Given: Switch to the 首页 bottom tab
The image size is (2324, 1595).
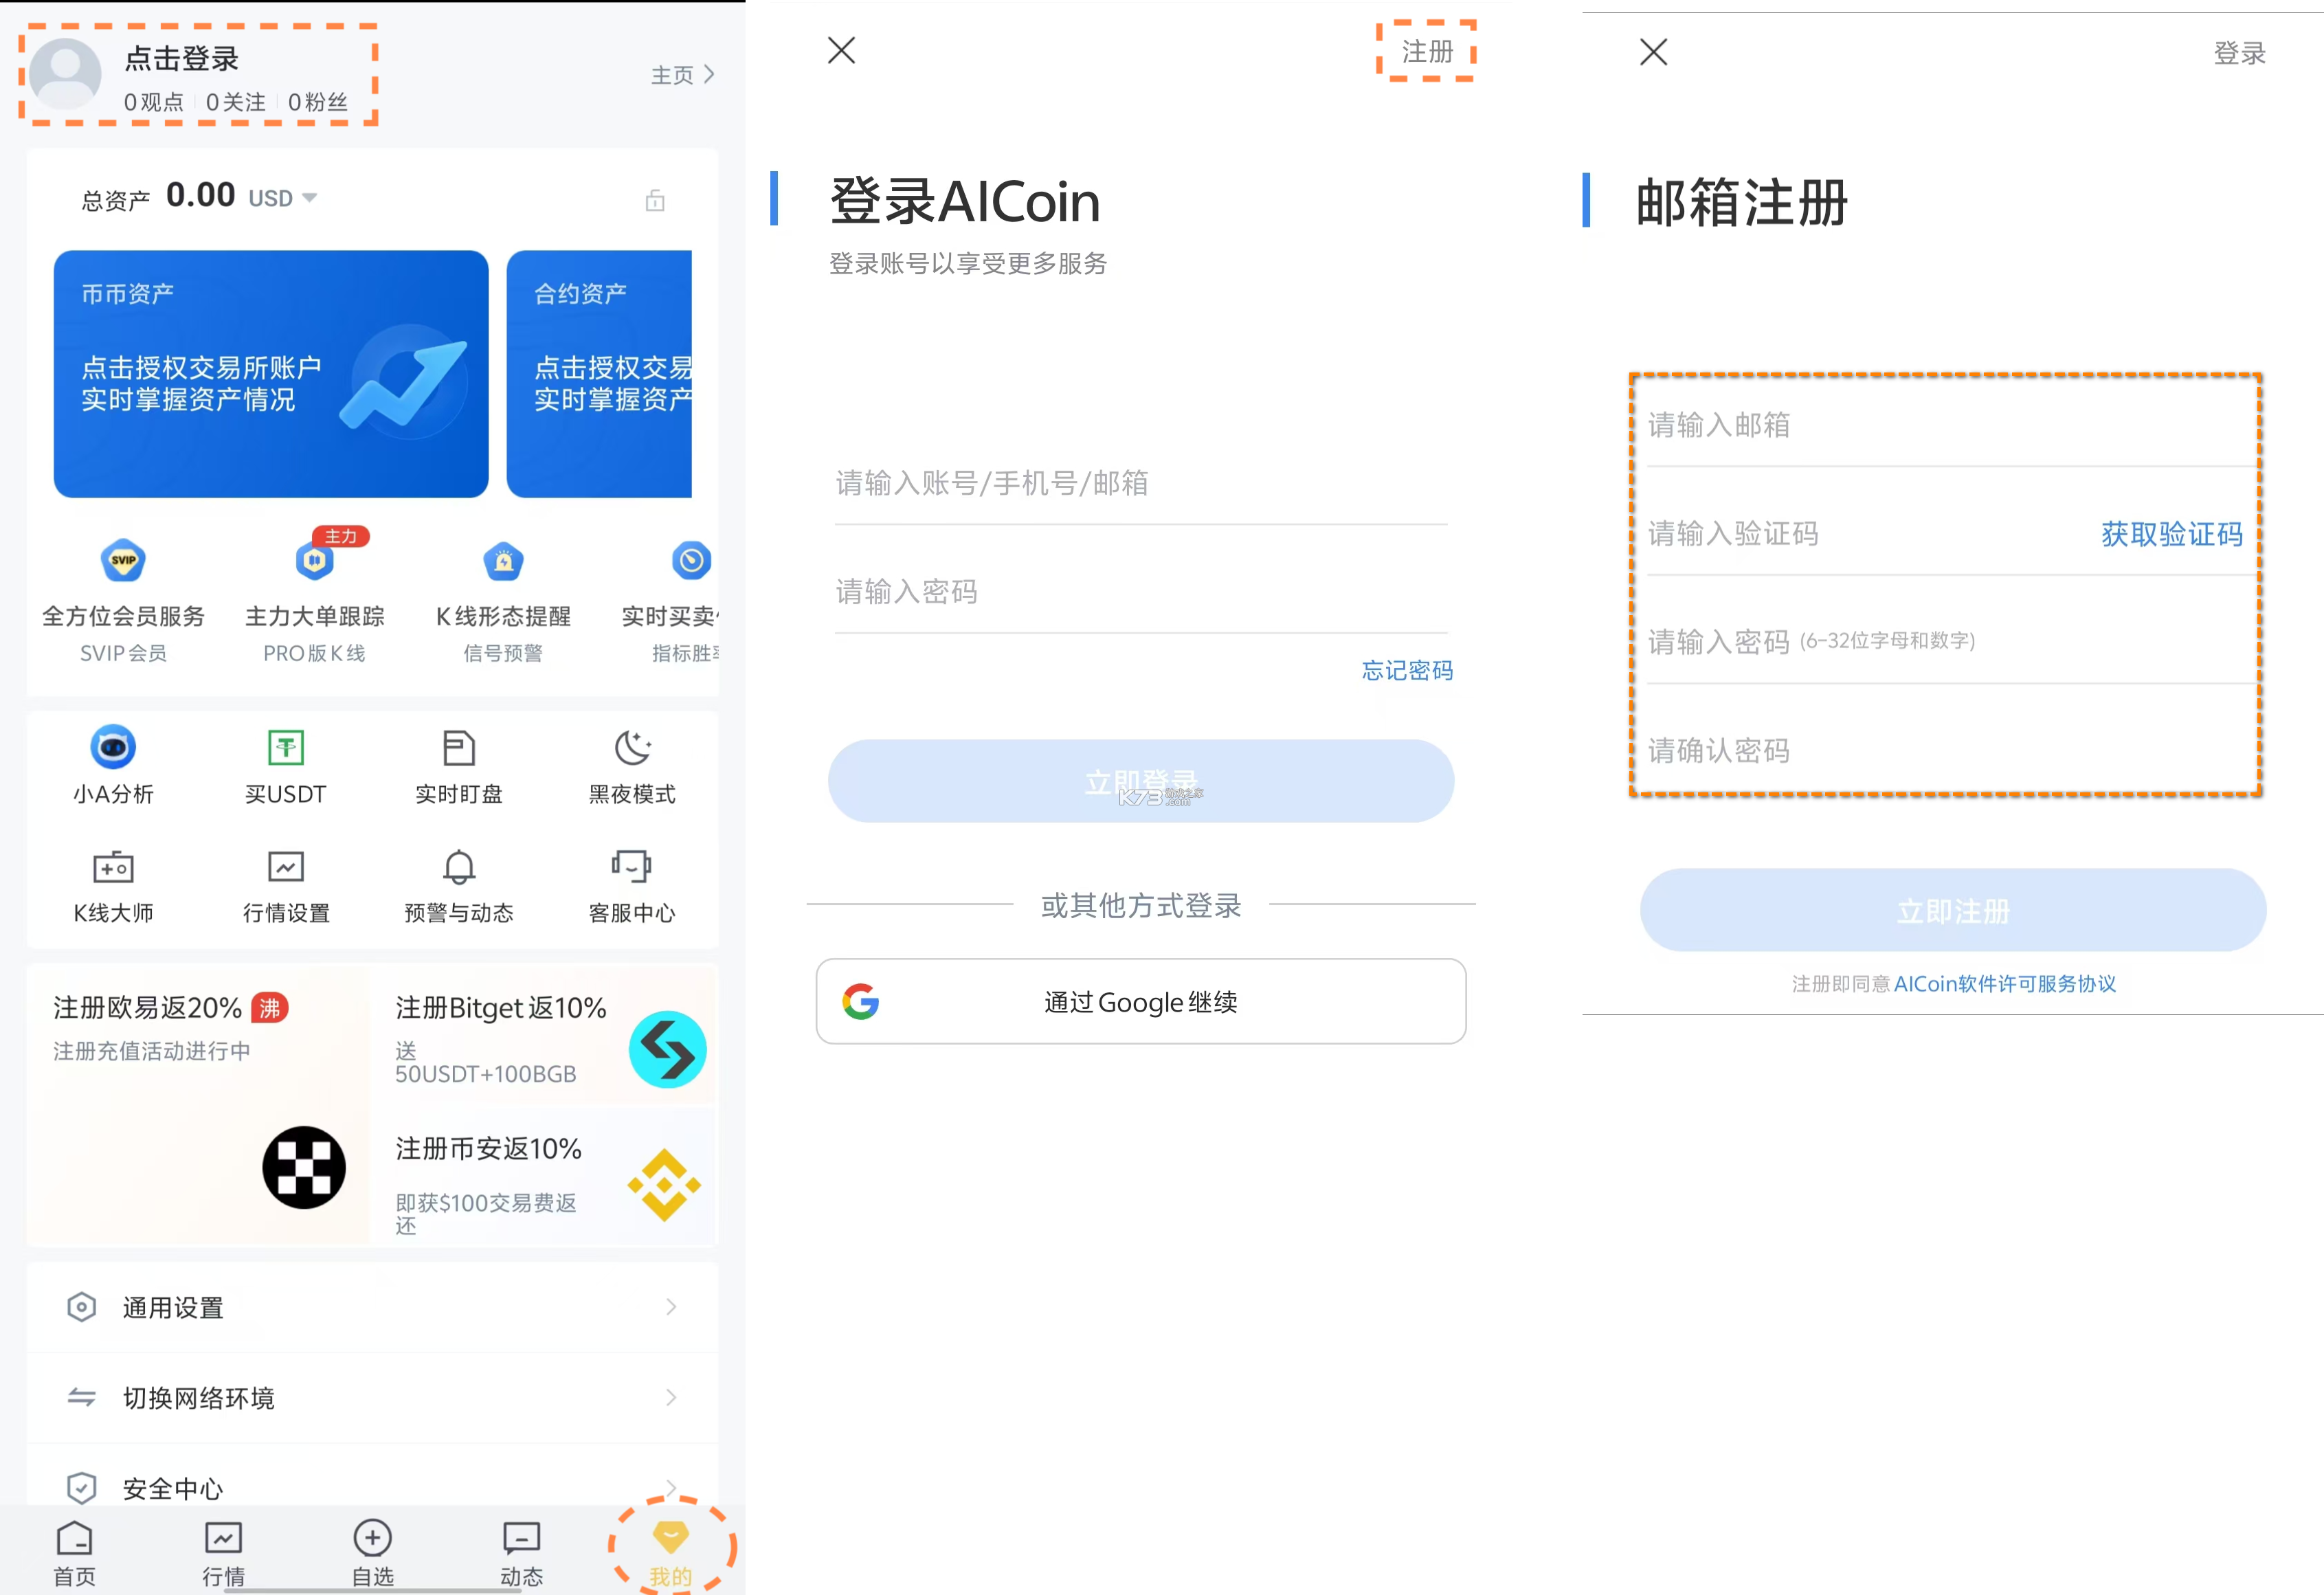Looking at the screenshot, I should [x=74, y=1554].
